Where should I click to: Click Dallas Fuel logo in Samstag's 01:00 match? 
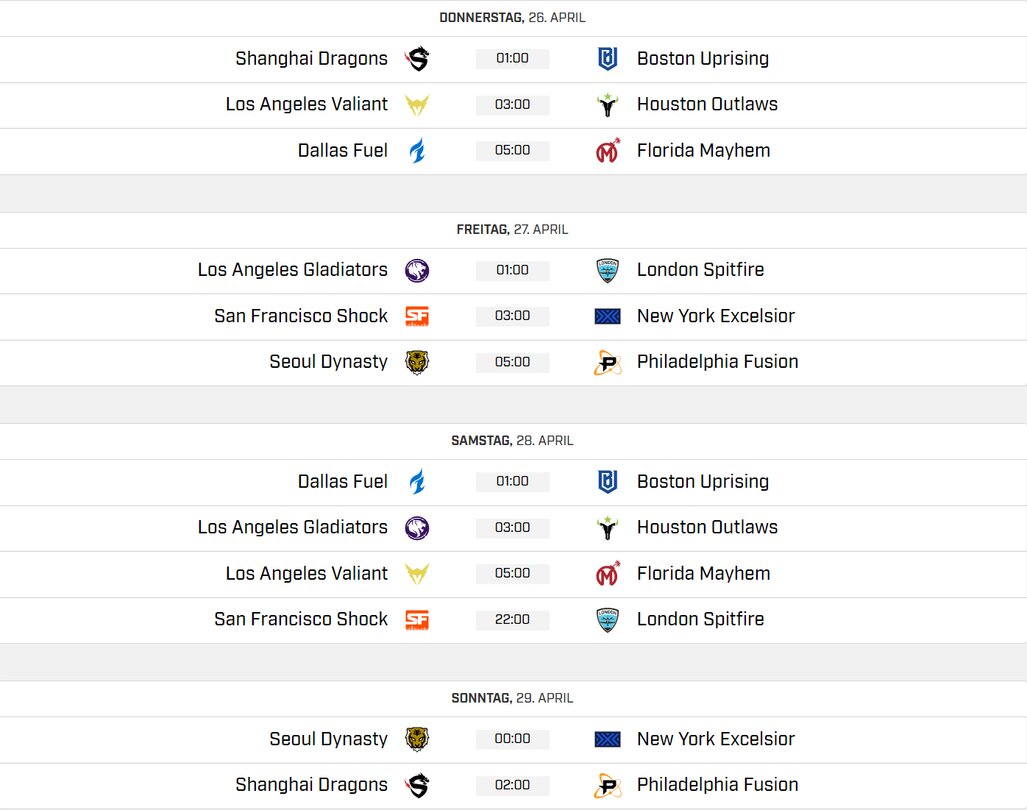point(417,482)
